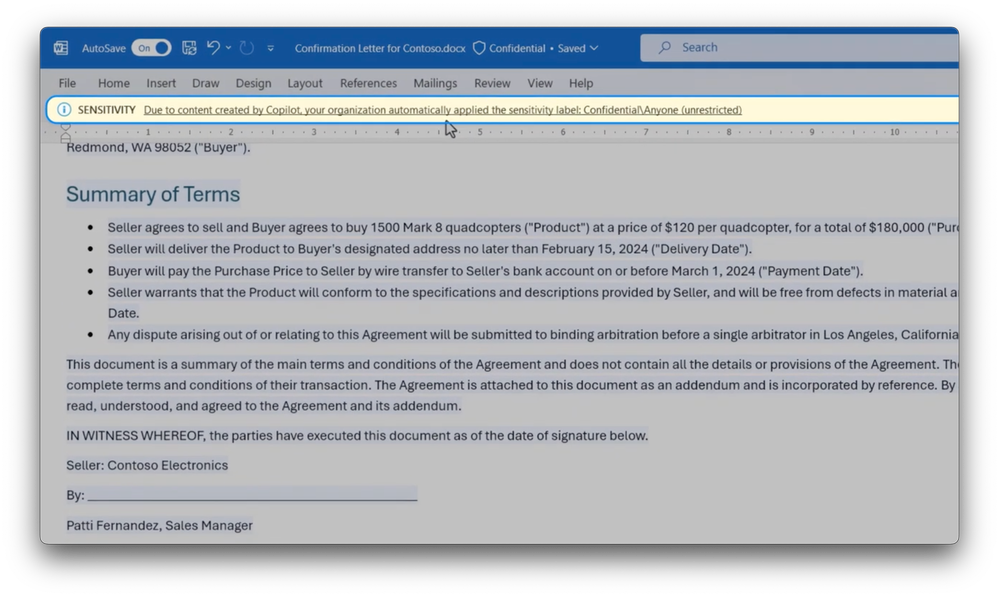This screenshot has width=999, height=597.
Task: Open the References tab
Action: (368, 83)
